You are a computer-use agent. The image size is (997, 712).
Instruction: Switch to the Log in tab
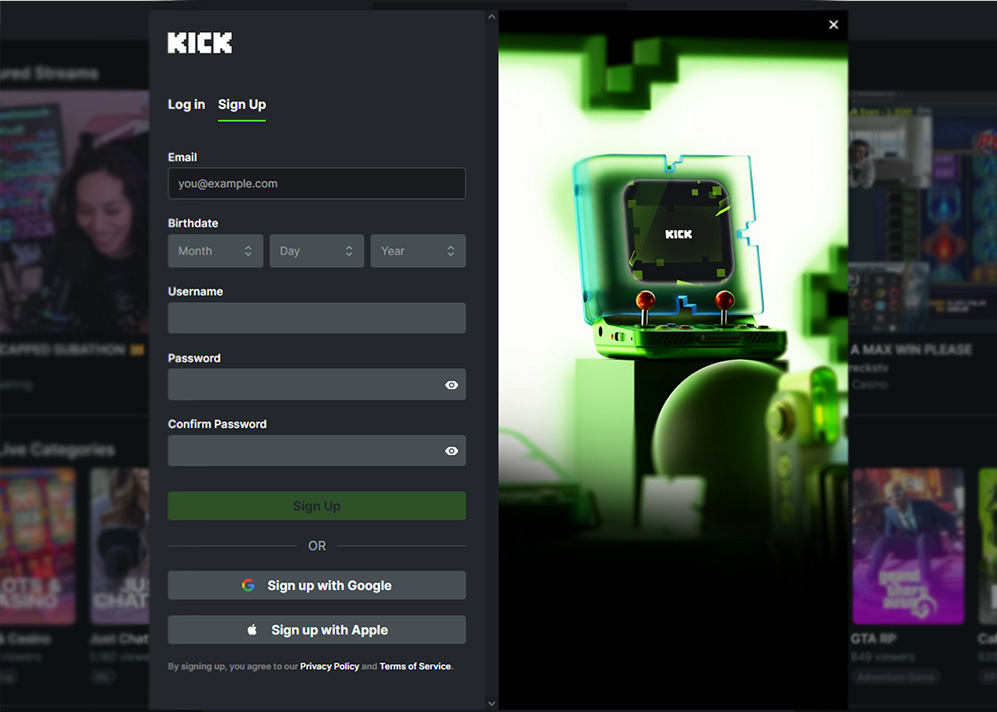(186, 104)
